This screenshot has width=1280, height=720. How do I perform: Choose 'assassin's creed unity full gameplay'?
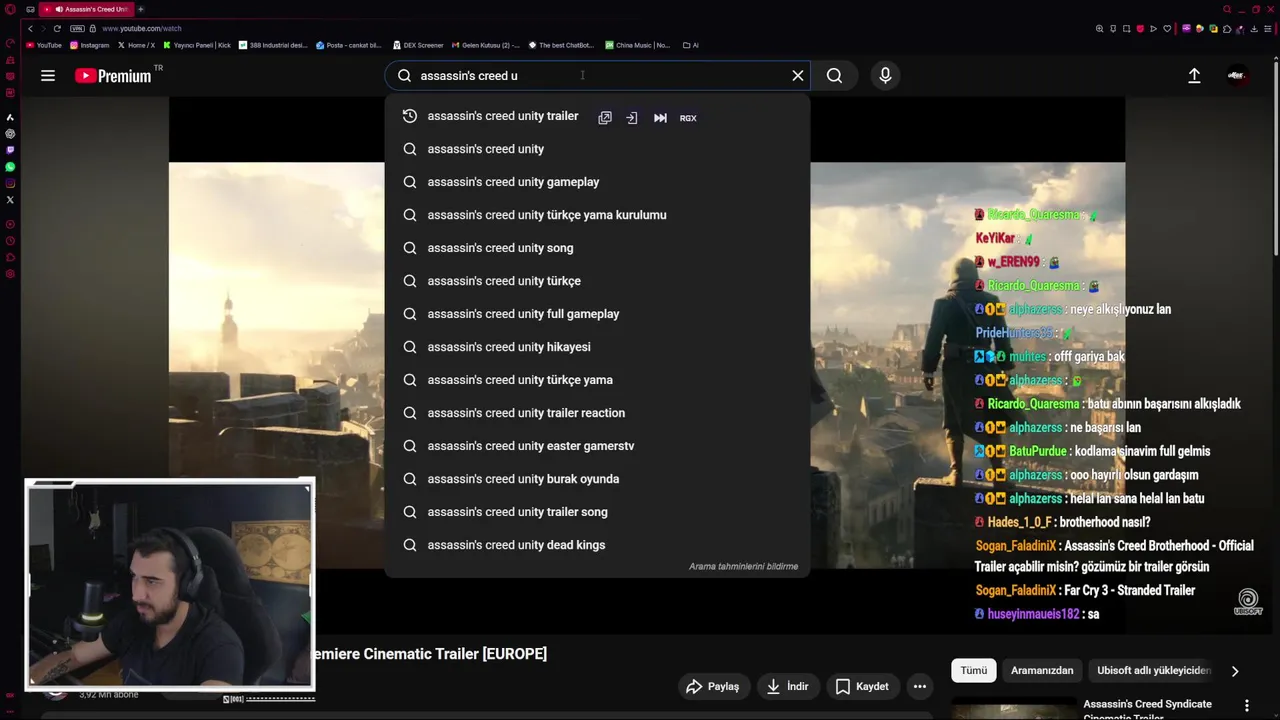(597, 314)
